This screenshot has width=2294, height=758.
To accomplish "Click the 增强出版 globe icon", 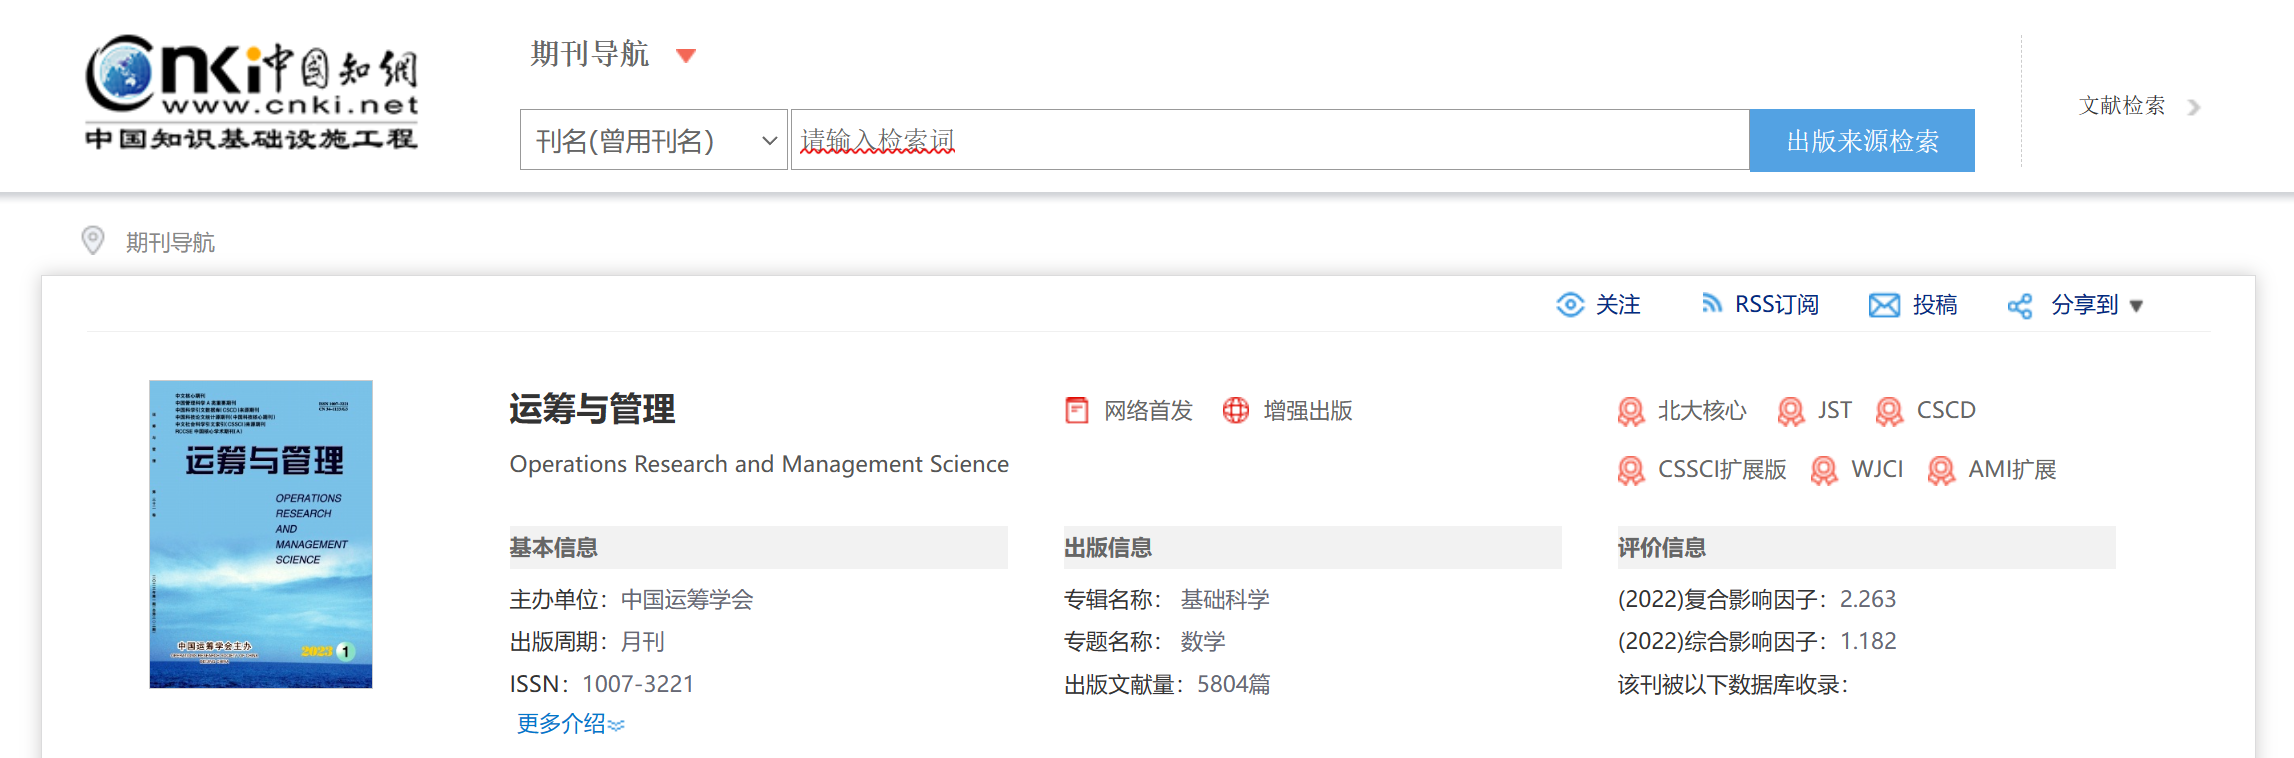I will pos(1236,411).
